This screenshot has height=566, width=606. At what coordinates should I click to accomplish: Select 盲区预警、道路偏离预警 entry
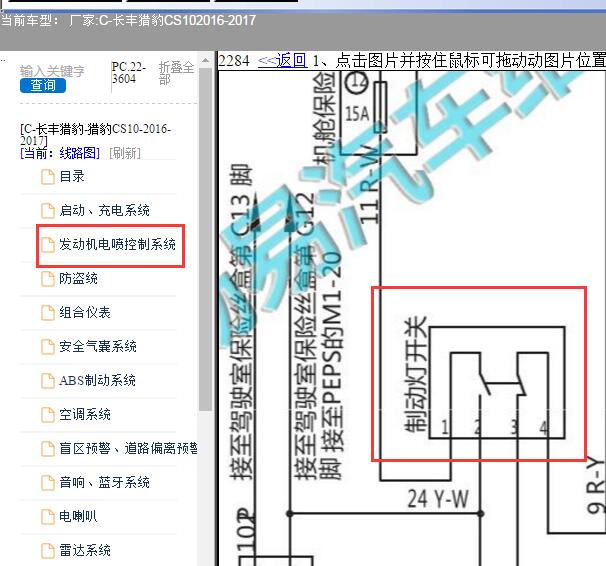pyautogui.click(x=128, y=449)
